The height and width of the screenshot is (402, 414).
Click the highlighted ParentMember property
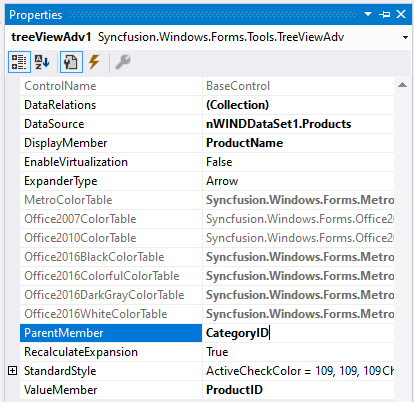[111, 333]
